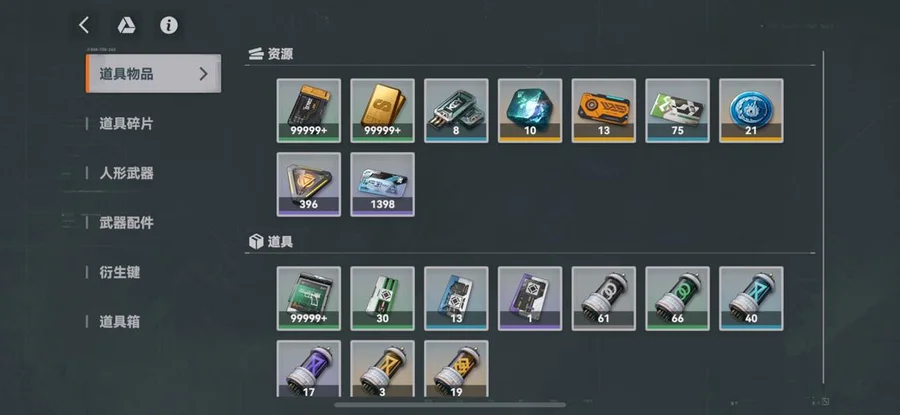Open the triangle home logo icon
The image size is (900, 415).
click(126, 25)
